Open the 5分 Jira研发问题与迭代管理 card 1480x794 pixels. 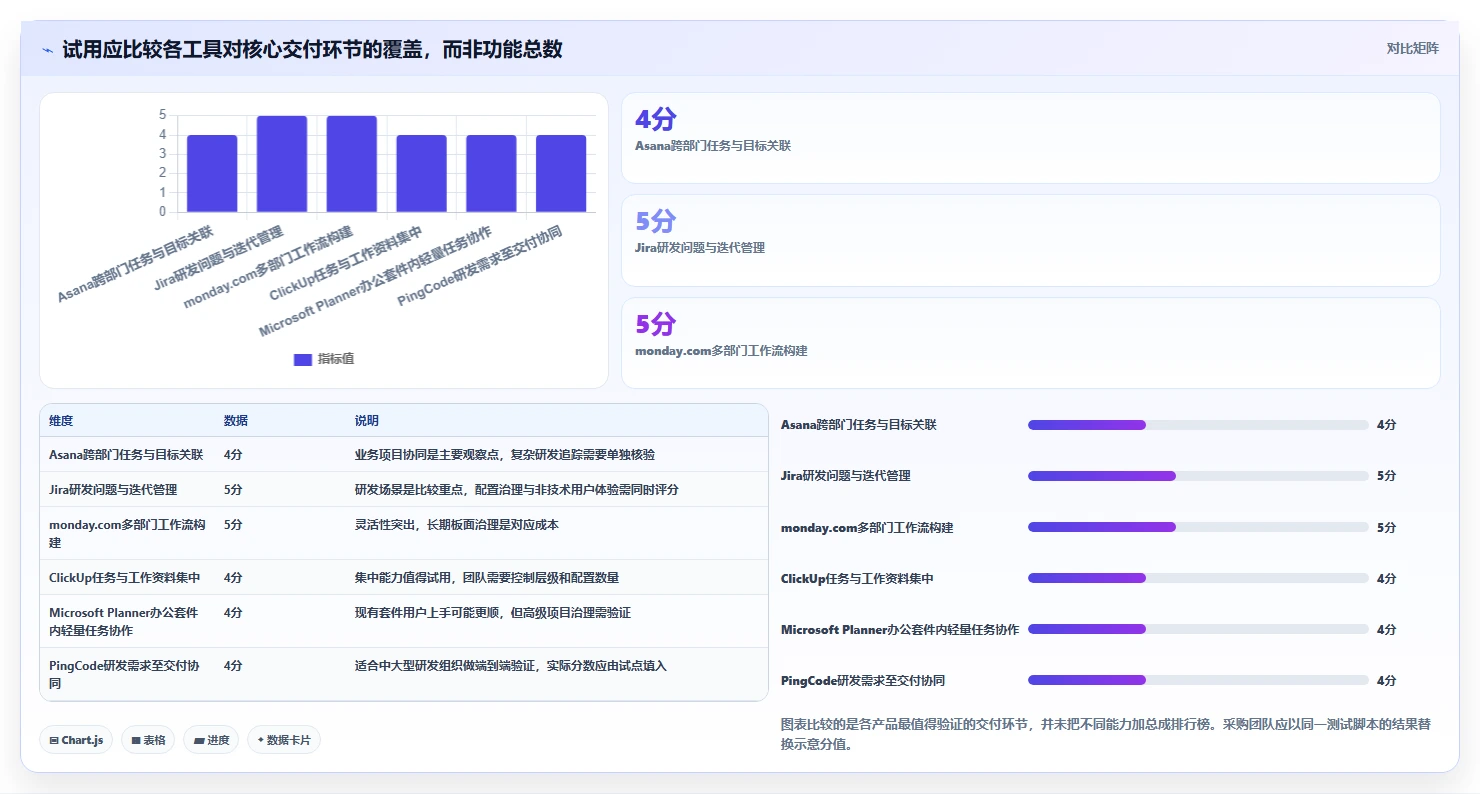point(1031,240)
